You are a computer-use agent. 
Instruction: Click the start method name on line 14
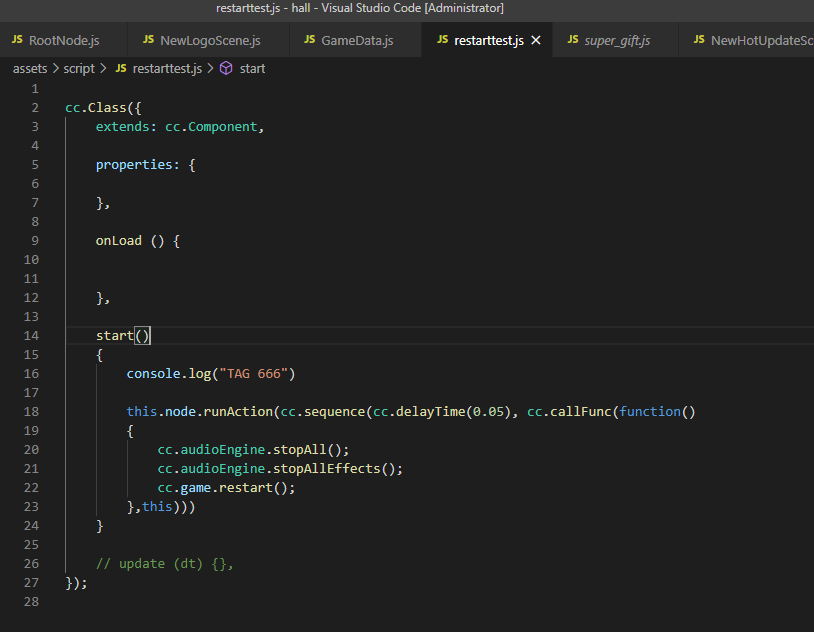click(x=115, y=335)
